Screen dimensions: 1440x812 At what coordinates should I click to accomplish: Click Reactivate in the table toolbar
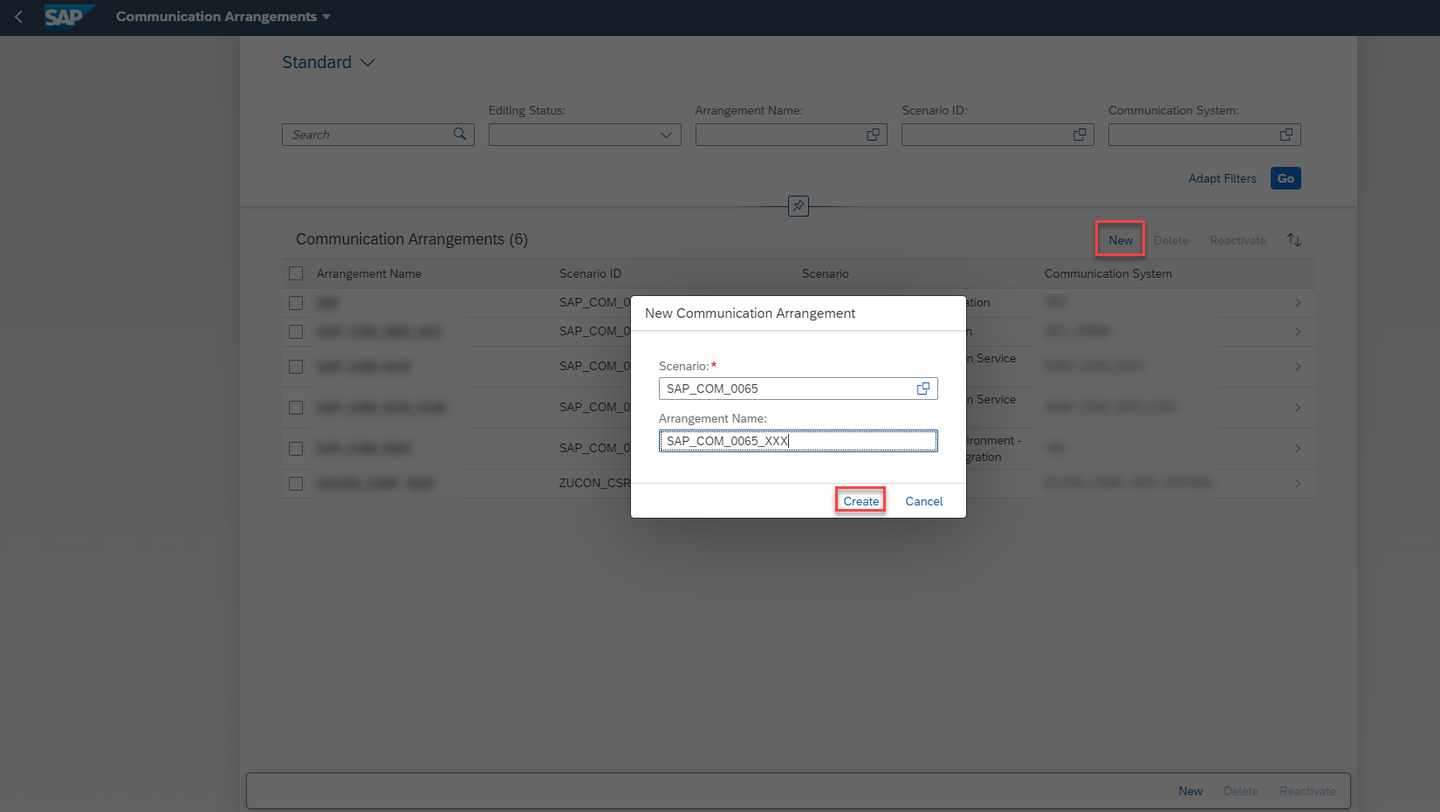1238,240
